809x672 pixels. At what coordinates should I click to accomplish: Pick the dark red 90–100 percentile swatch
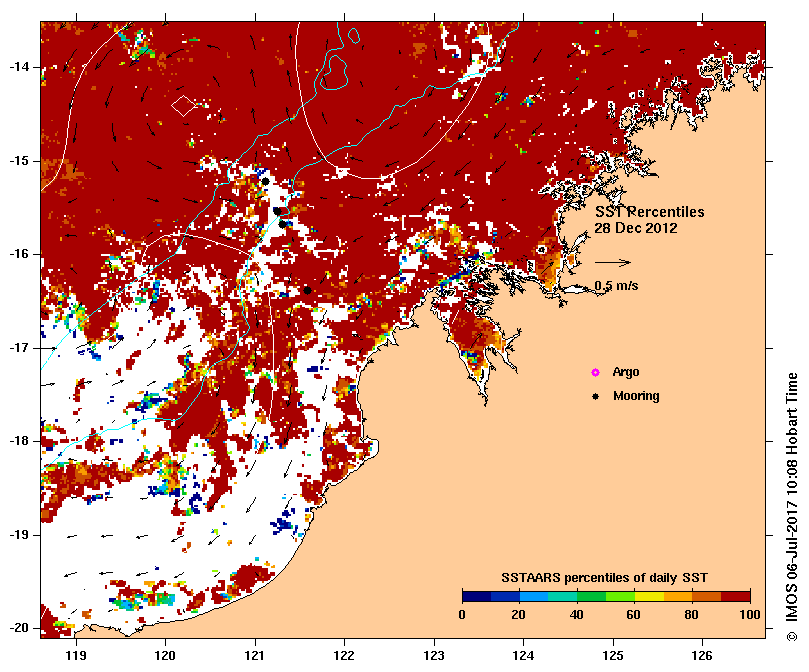(x=736, y=596)
